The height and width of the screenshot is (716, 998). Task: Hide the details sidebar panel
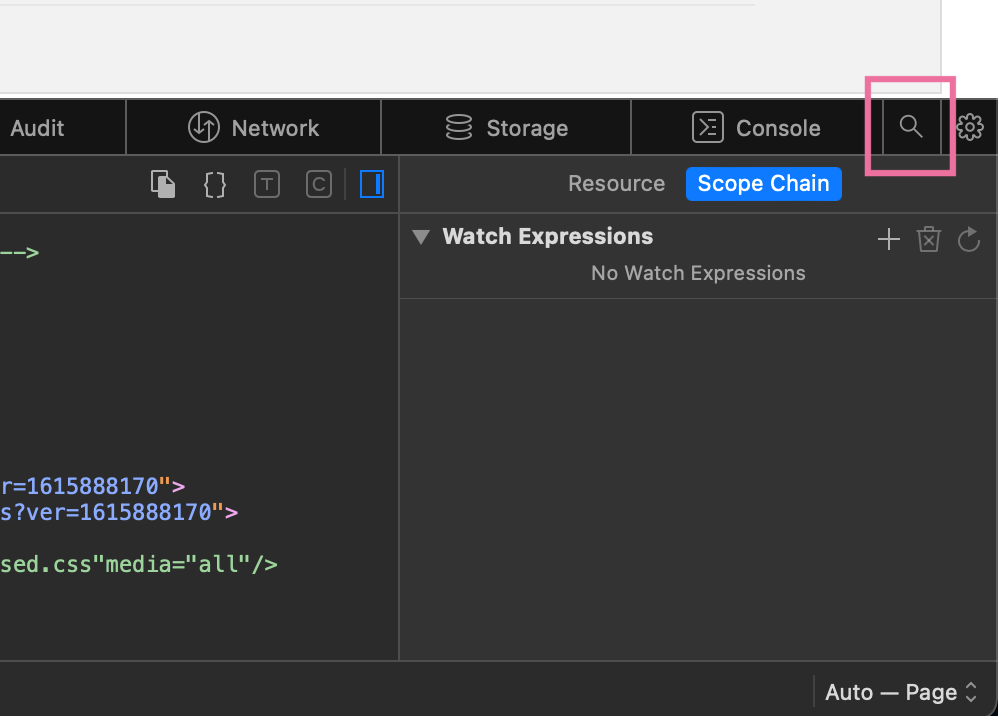click(371, 184)
